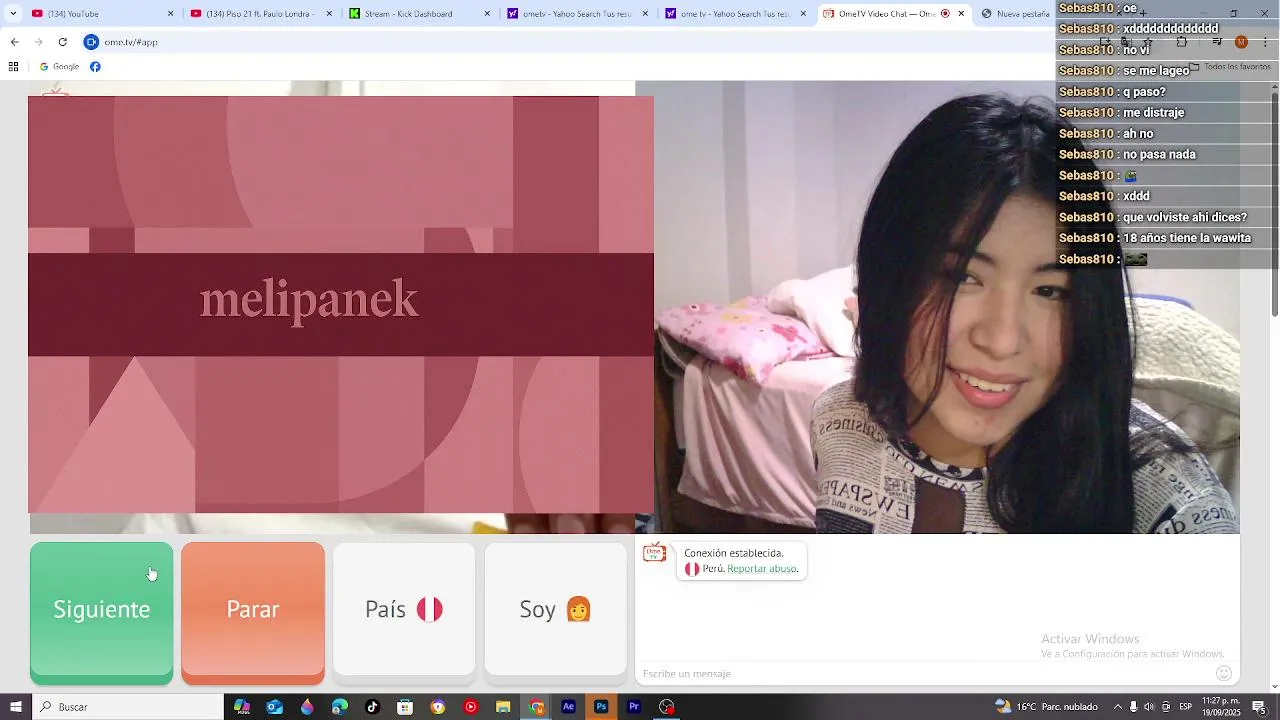1280x720 pixels.
Task: Open TikTok from the taskbar
Action: (372, 707)
